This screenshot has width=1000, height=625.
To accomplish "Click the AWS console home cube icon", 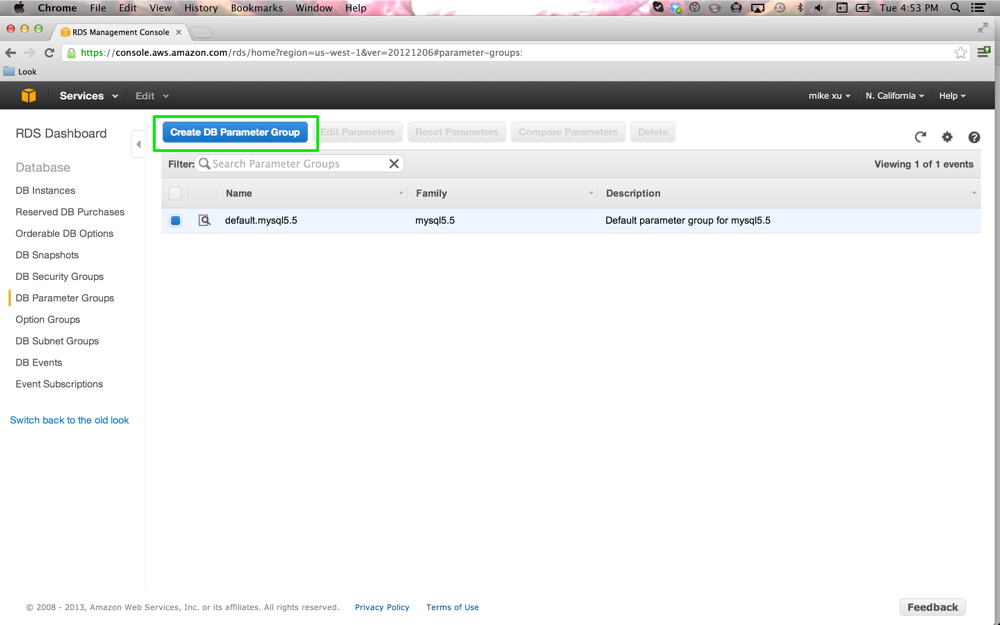I will (29, 96).
